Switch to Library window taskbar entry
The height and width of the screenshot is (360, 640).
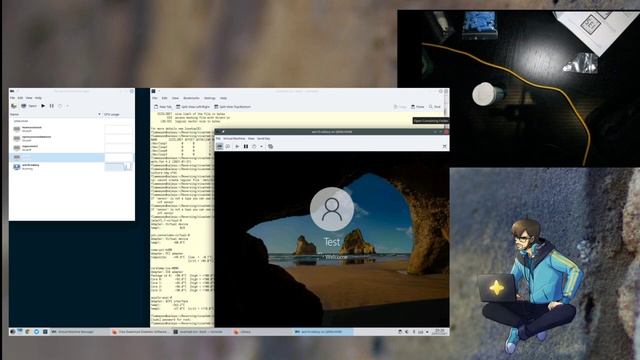click(261, 332)
